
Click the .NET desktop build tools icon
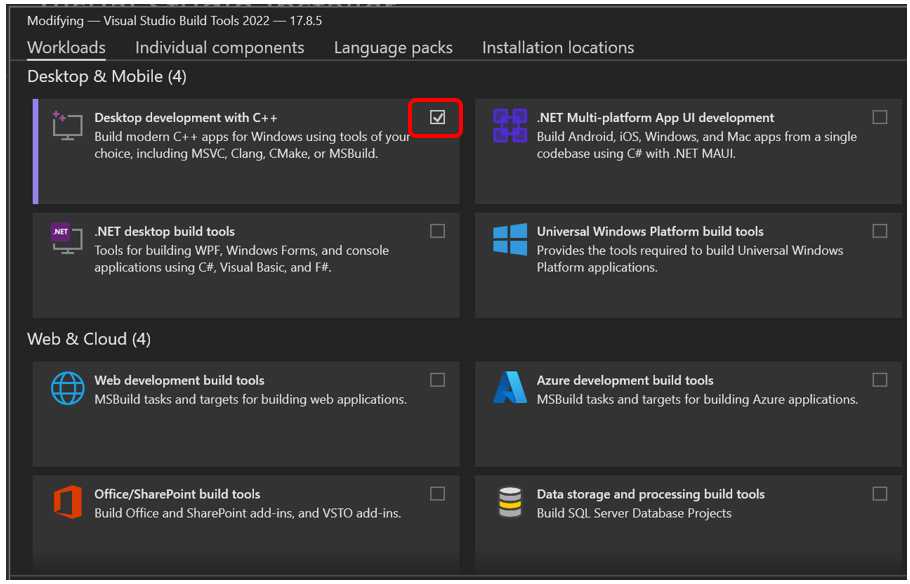(x=67, y=240)
